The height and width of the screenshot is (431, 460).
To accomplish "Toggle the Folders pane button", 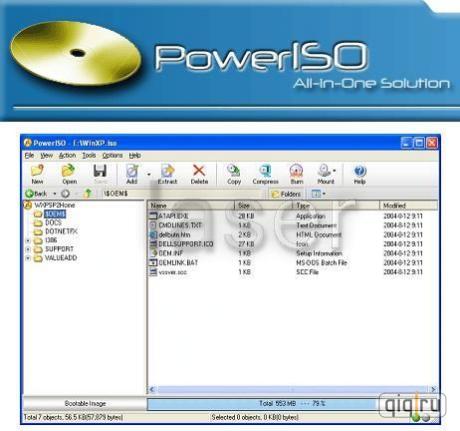I will point(286,194).
